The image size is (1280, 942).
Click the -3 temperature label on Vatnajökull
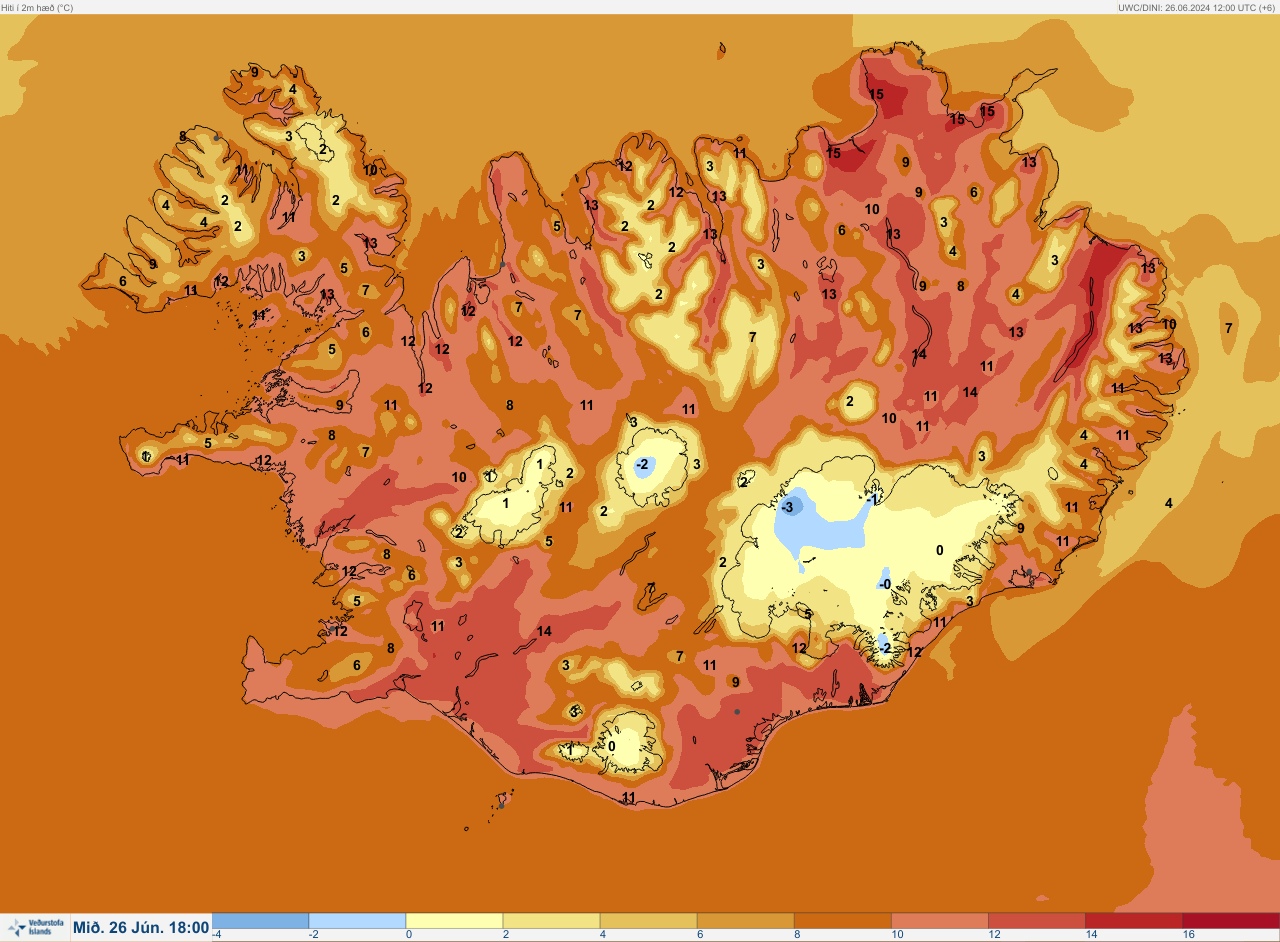pyautogui.click(x=788, y=508)
